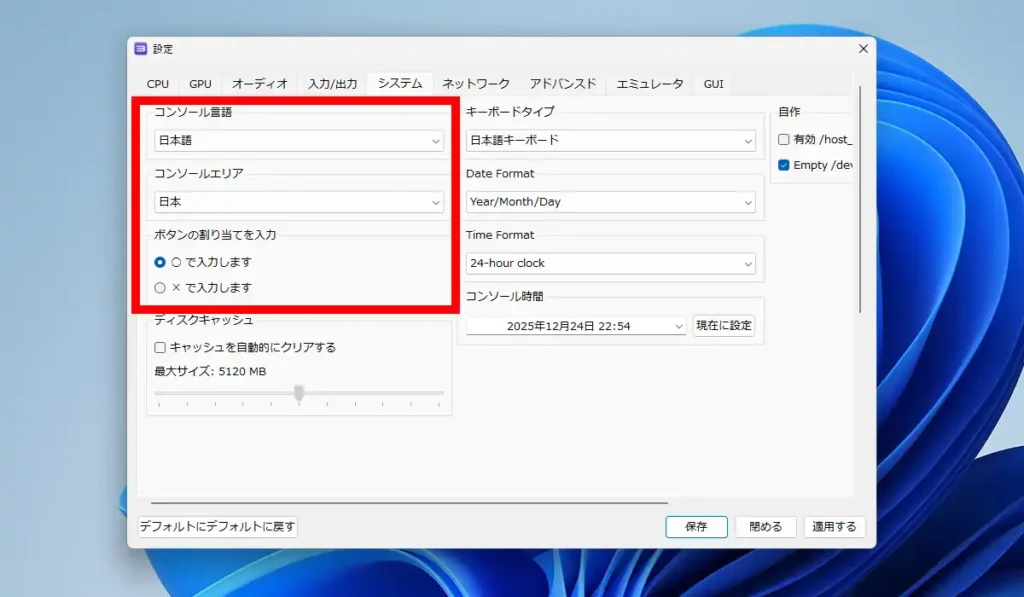Switch to the GPU tab
This screenshot has height=597, width=1024.
[x=200, y=84]
